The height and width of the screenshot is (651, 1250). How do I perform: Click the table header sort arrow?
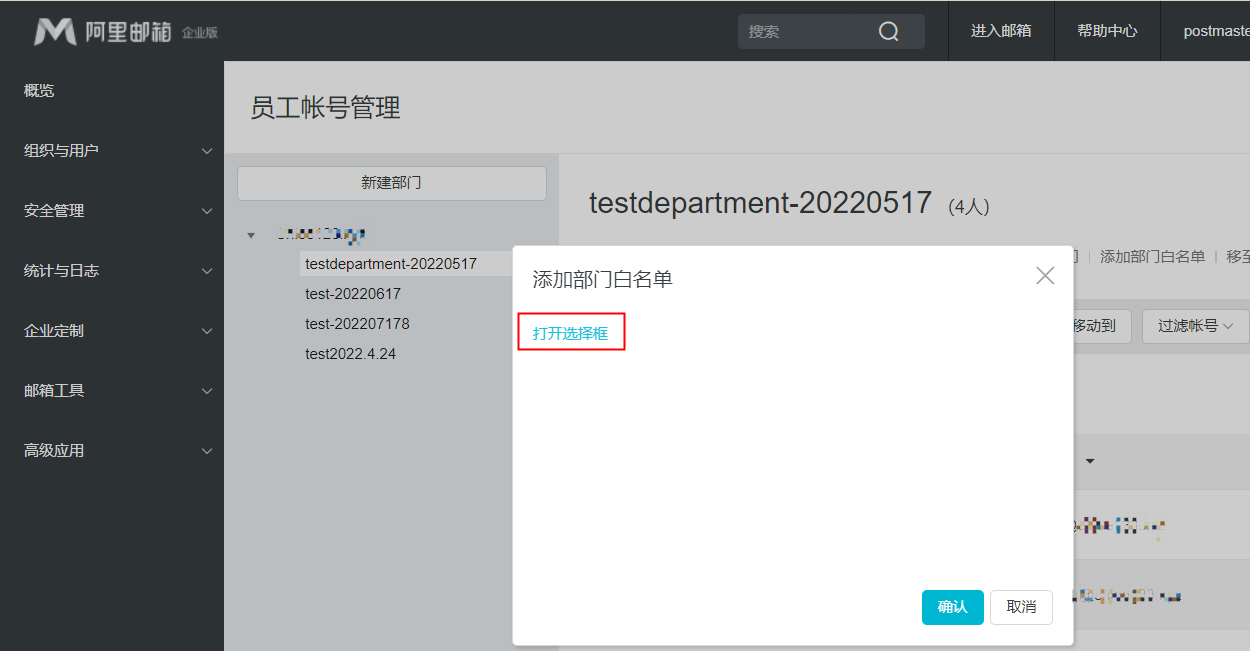tap(1090, 462)
